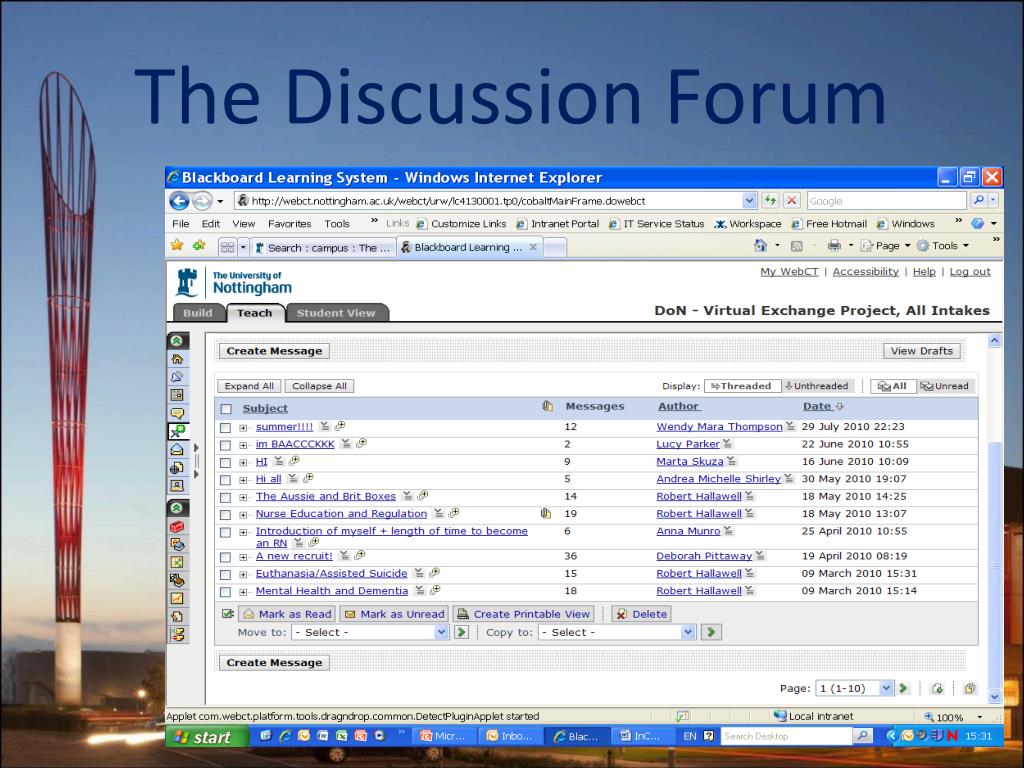1024x768 pixels.
Task: Click the top Create Message button
Action: [274, 351]
